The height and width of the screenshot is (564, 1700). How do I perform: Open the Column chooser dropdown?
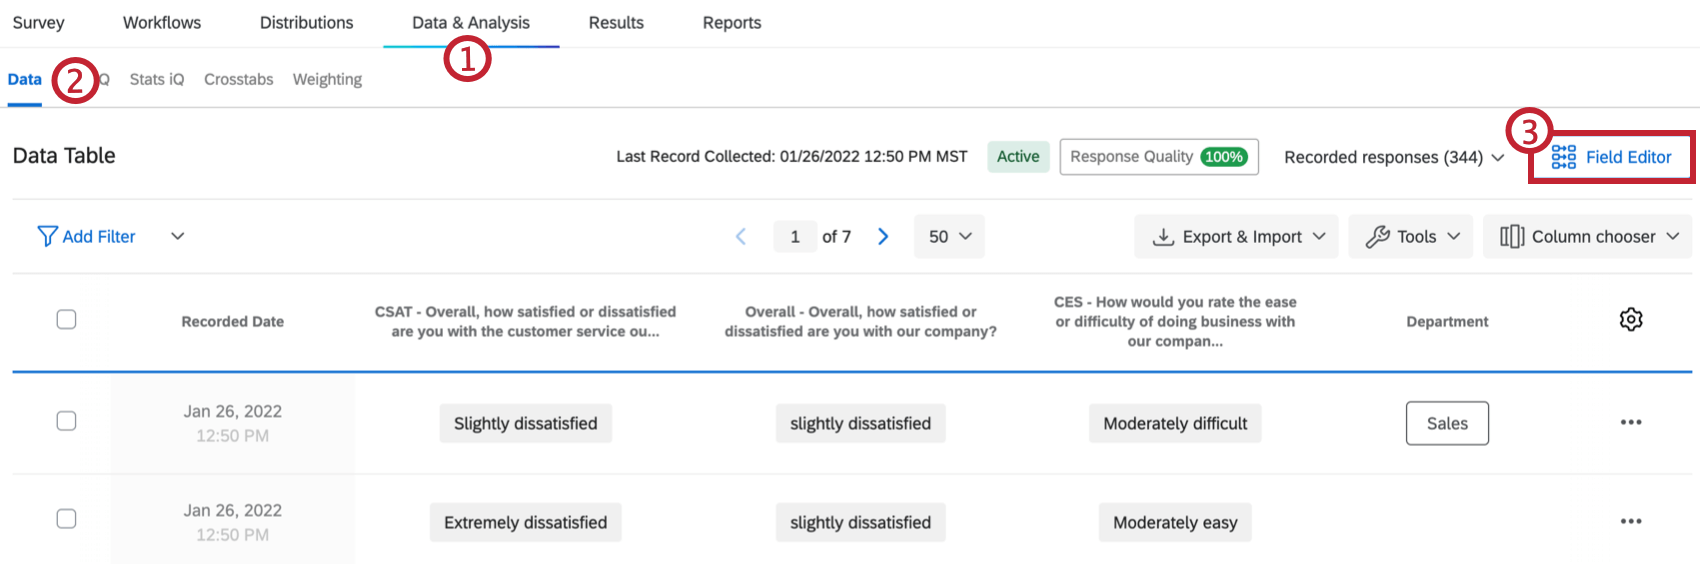pyautogui.click(x=1590, y=237)
